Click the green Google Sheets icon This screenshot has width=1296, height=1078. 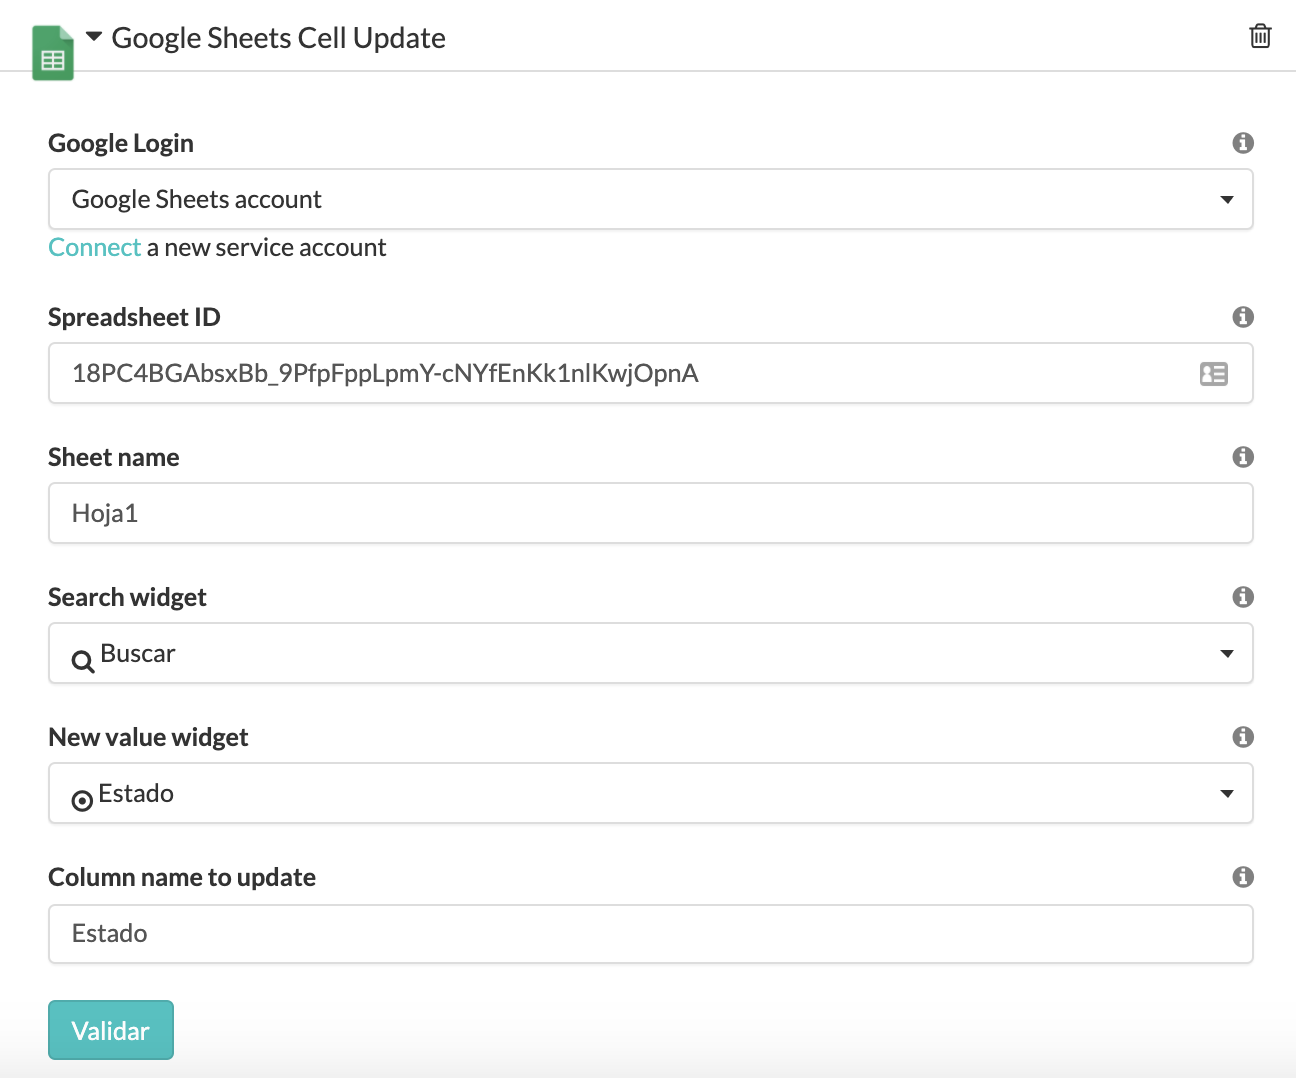53,53
